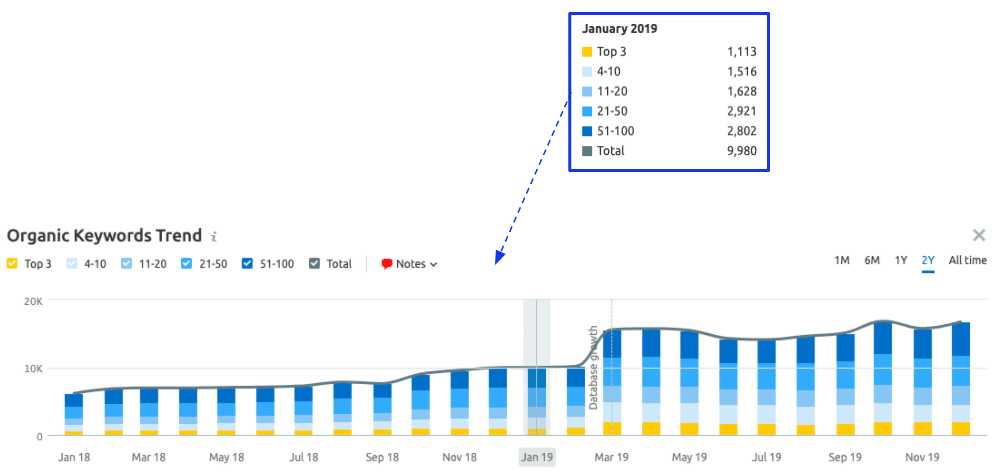Viewport: 998px width, 471px height.
Task: Toggle the Top 3 checkbox in legend
Action: coord(12,264)
